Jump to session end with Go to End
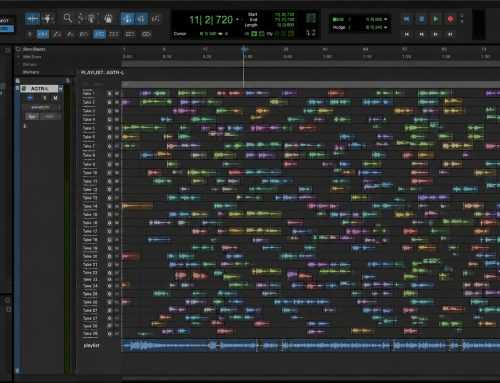The height and width of the screenshot is (383, 500). click(x=450, y=34)
